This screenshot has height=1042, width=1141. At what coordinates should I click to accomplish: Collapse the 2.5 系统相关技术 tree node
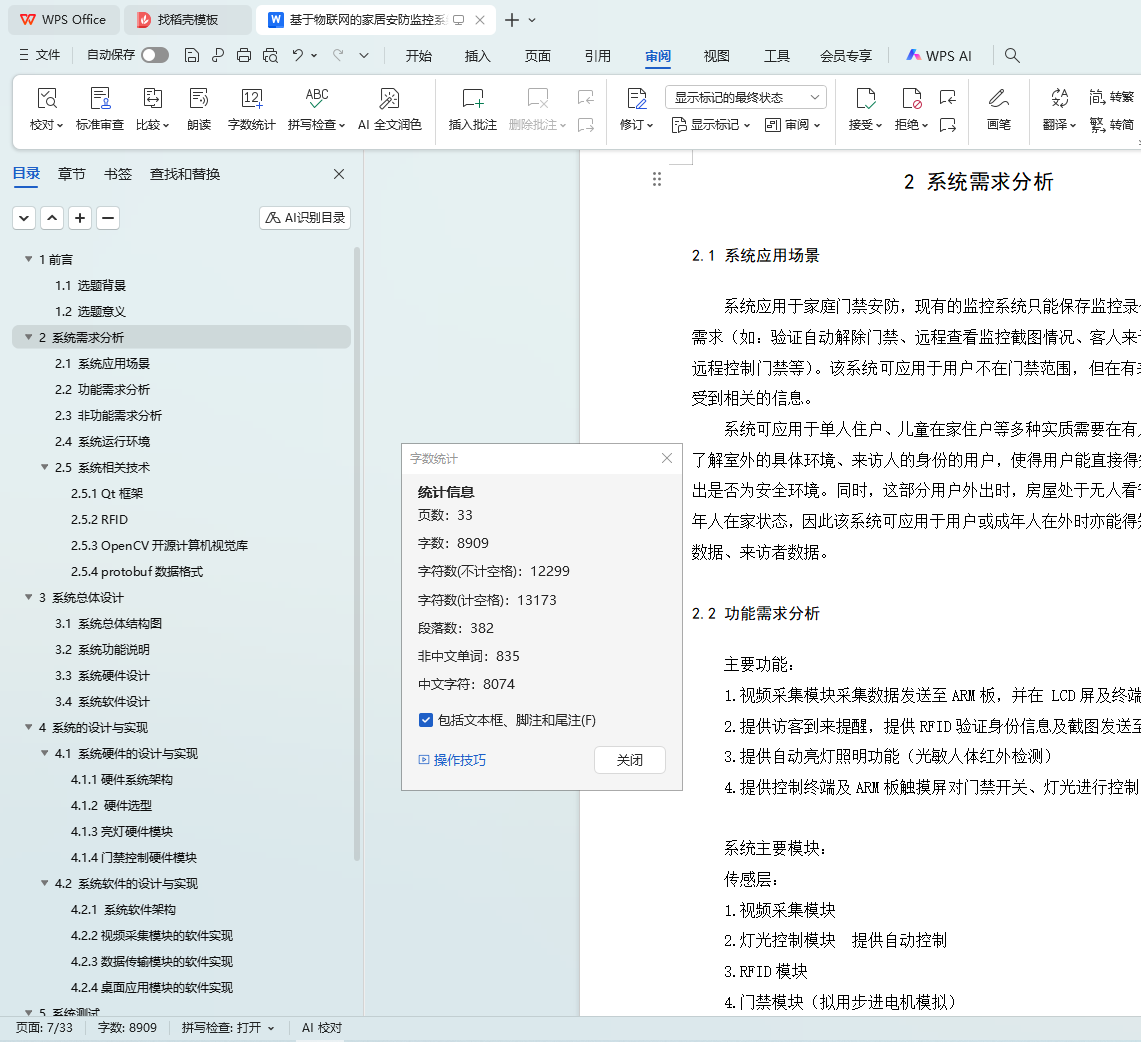(x=45, y=467)
